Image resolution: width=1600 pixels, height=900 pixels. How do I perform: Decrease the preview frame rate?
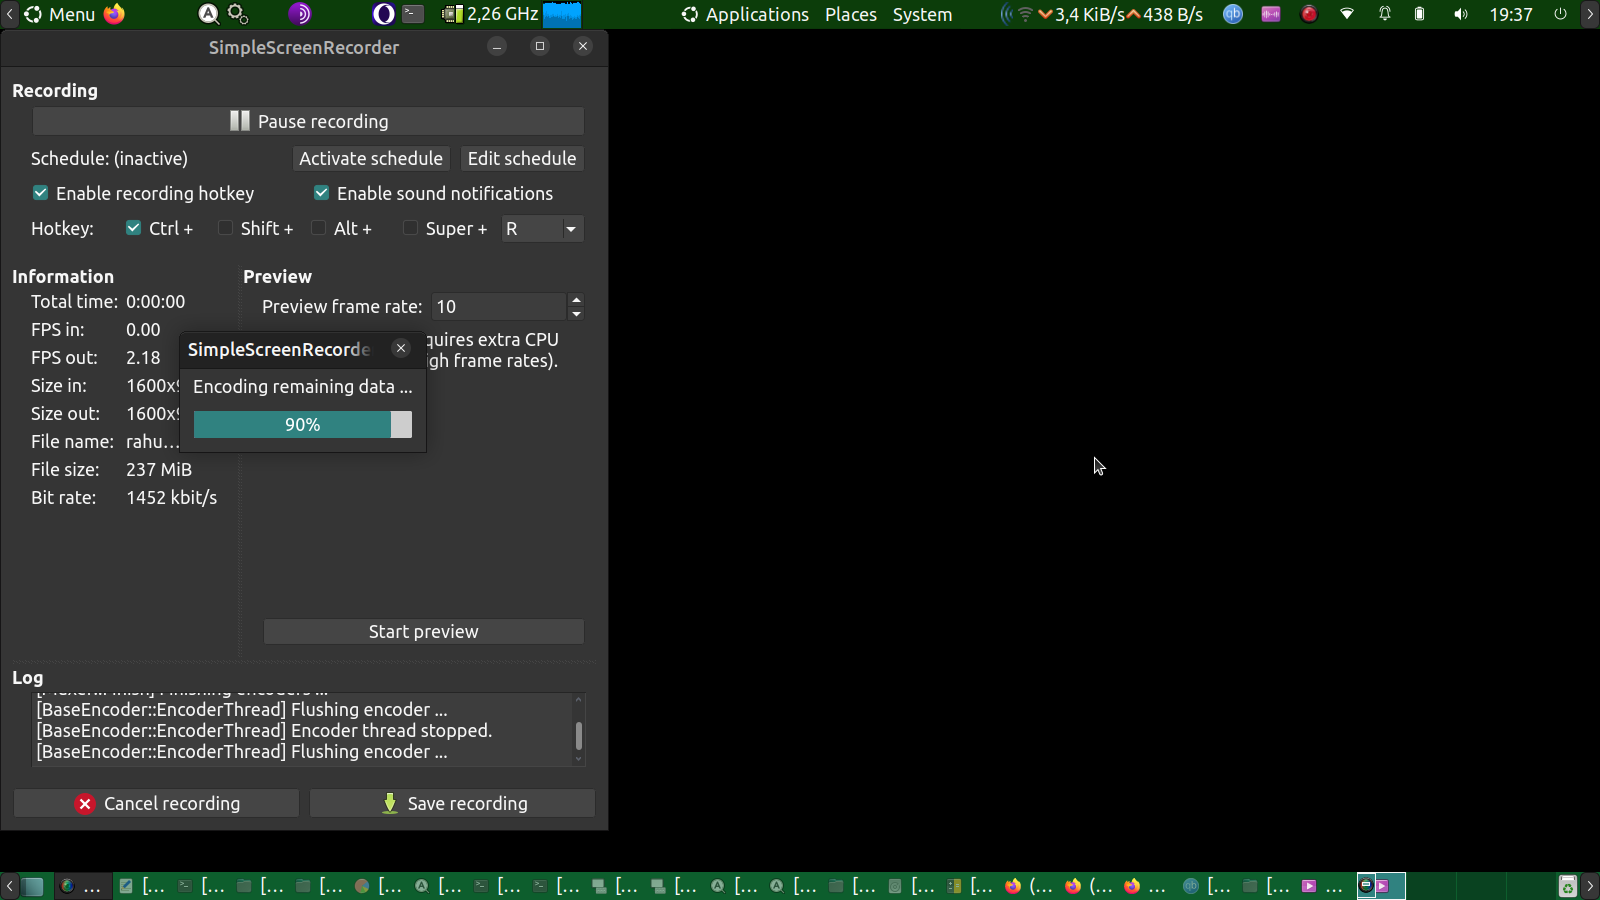[x=576, y=313]
